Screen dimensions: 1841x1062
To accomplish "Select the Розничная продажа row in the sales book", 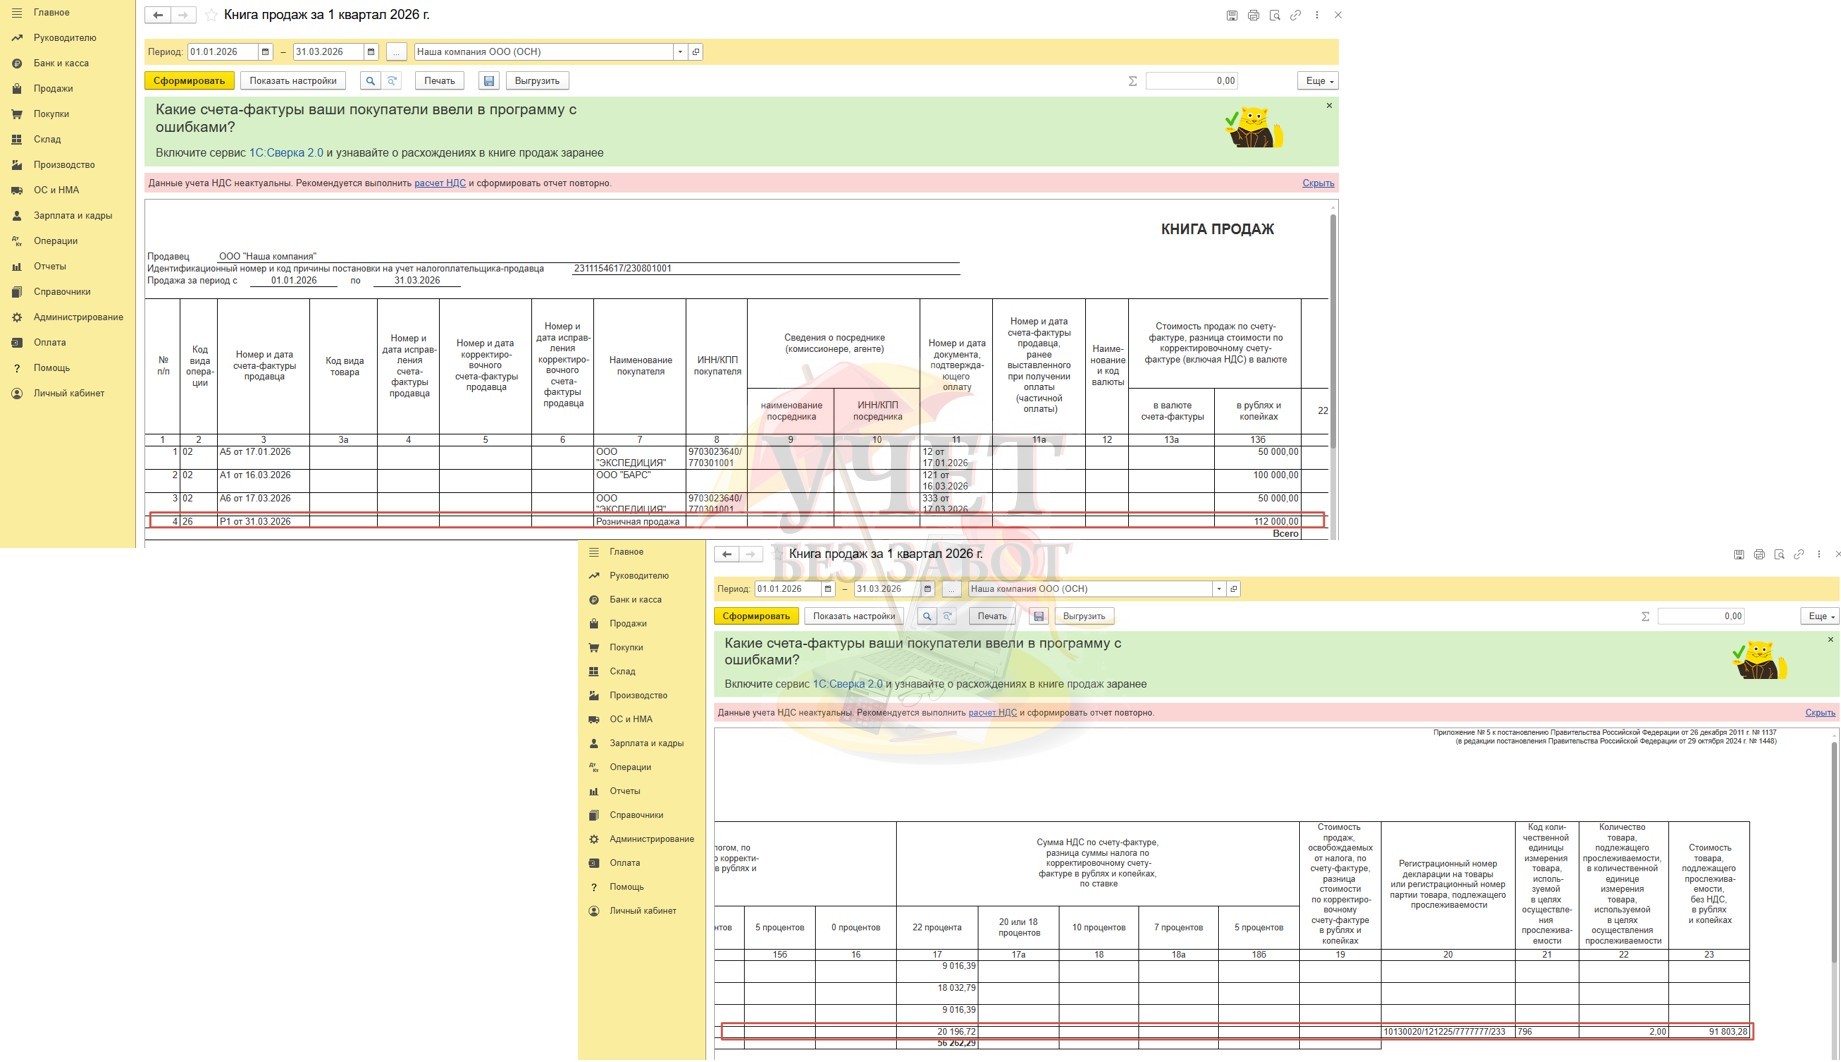I will coord(638,521).
